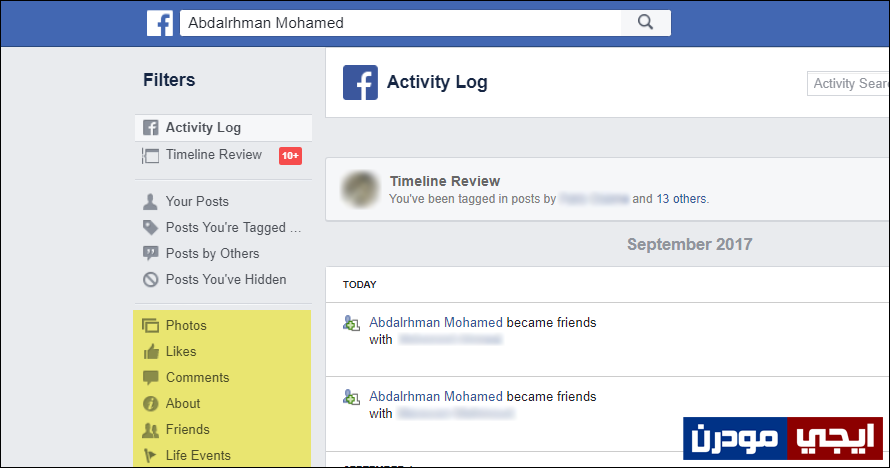The image size is (890, 468).
Task: Click the '13 others' link
Action: point(681,199)
